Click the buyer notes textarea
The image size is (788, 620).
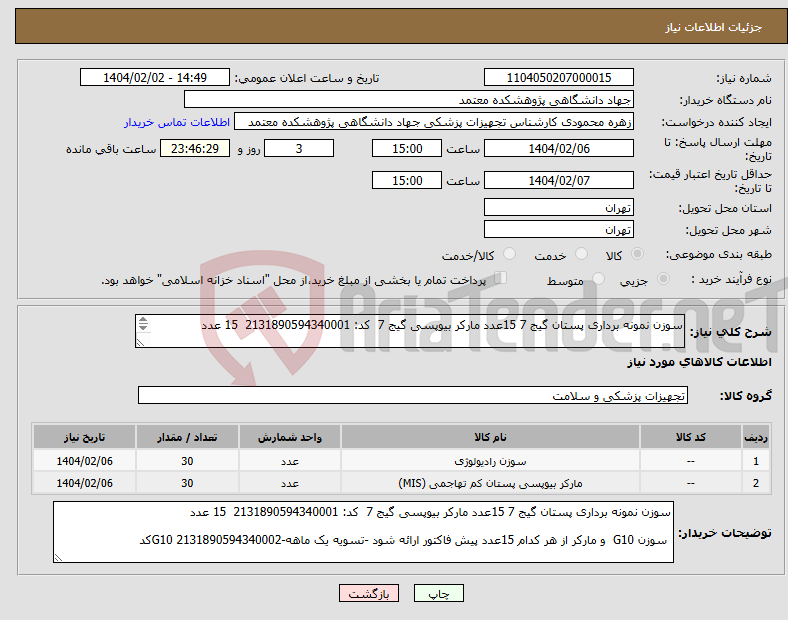pos(363,532)
